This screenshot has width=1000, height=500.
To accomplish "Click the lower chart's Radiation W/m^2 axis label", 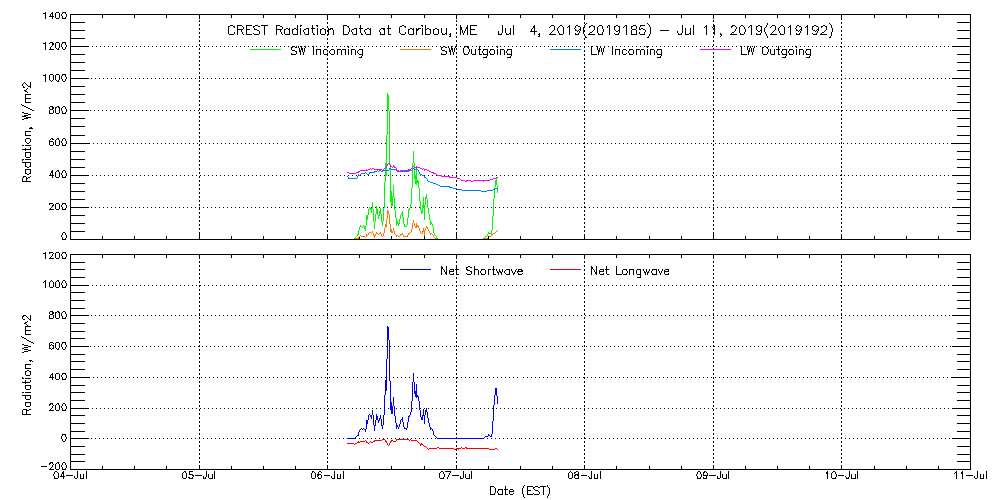I will click(29, 362).
